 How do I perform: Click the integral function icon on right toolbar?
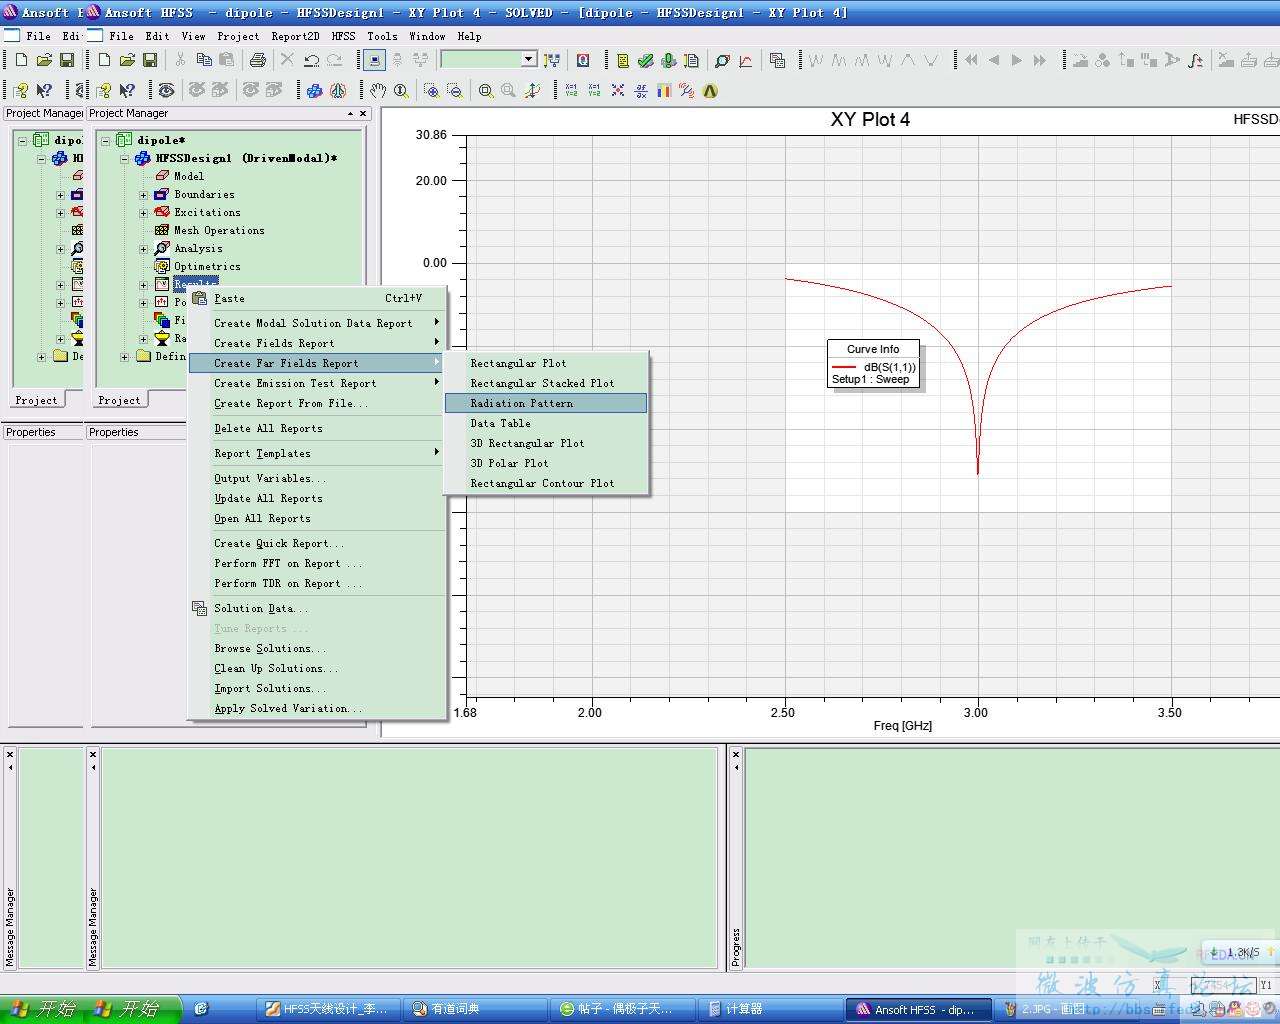point(1195,61)
